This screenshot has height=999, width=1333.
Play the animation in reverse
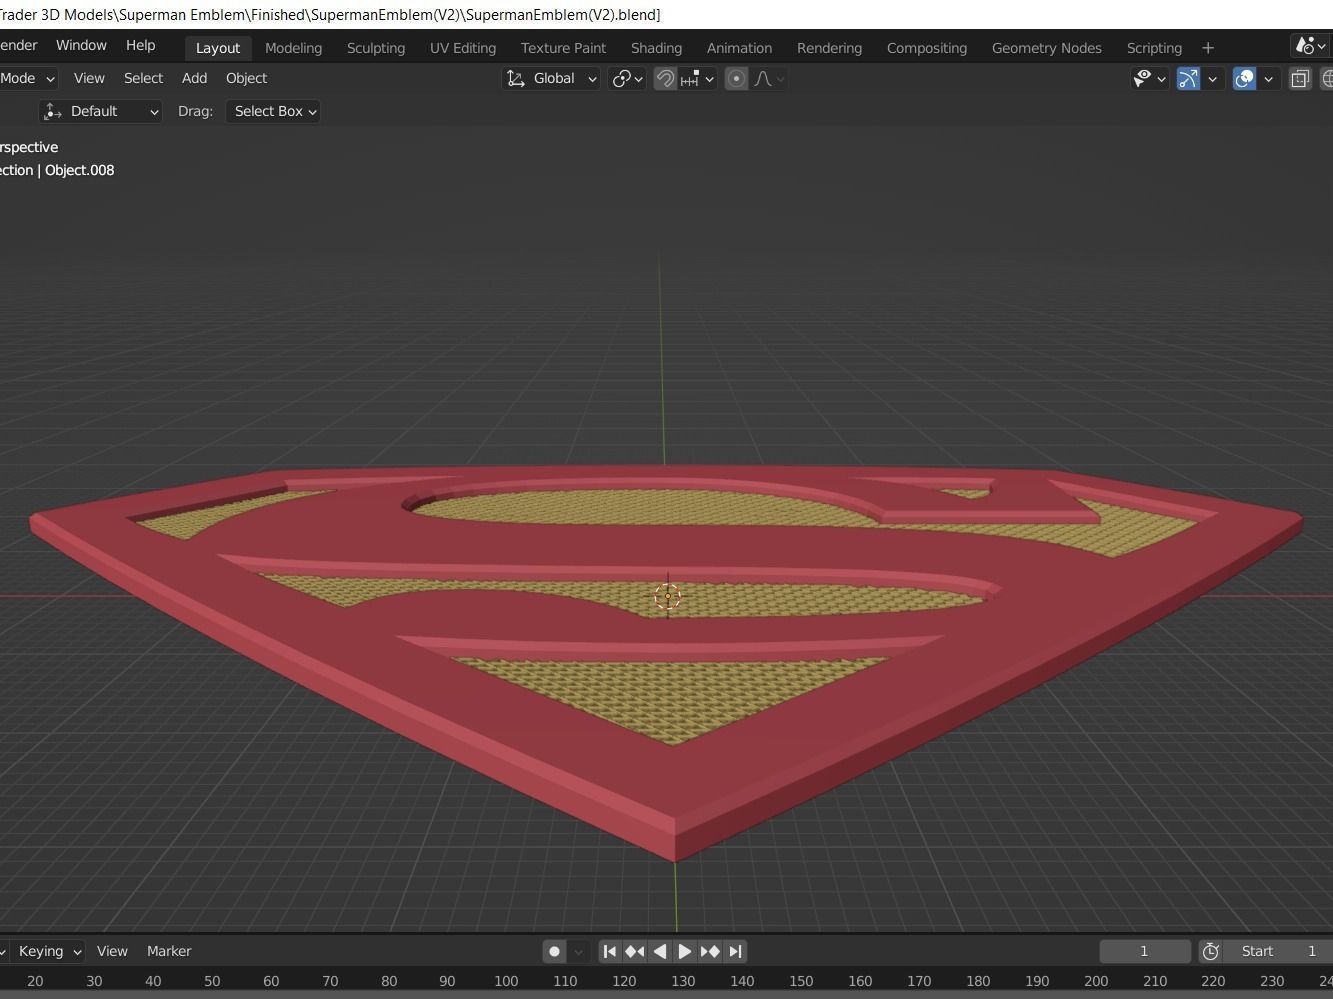tap(660, 951)
